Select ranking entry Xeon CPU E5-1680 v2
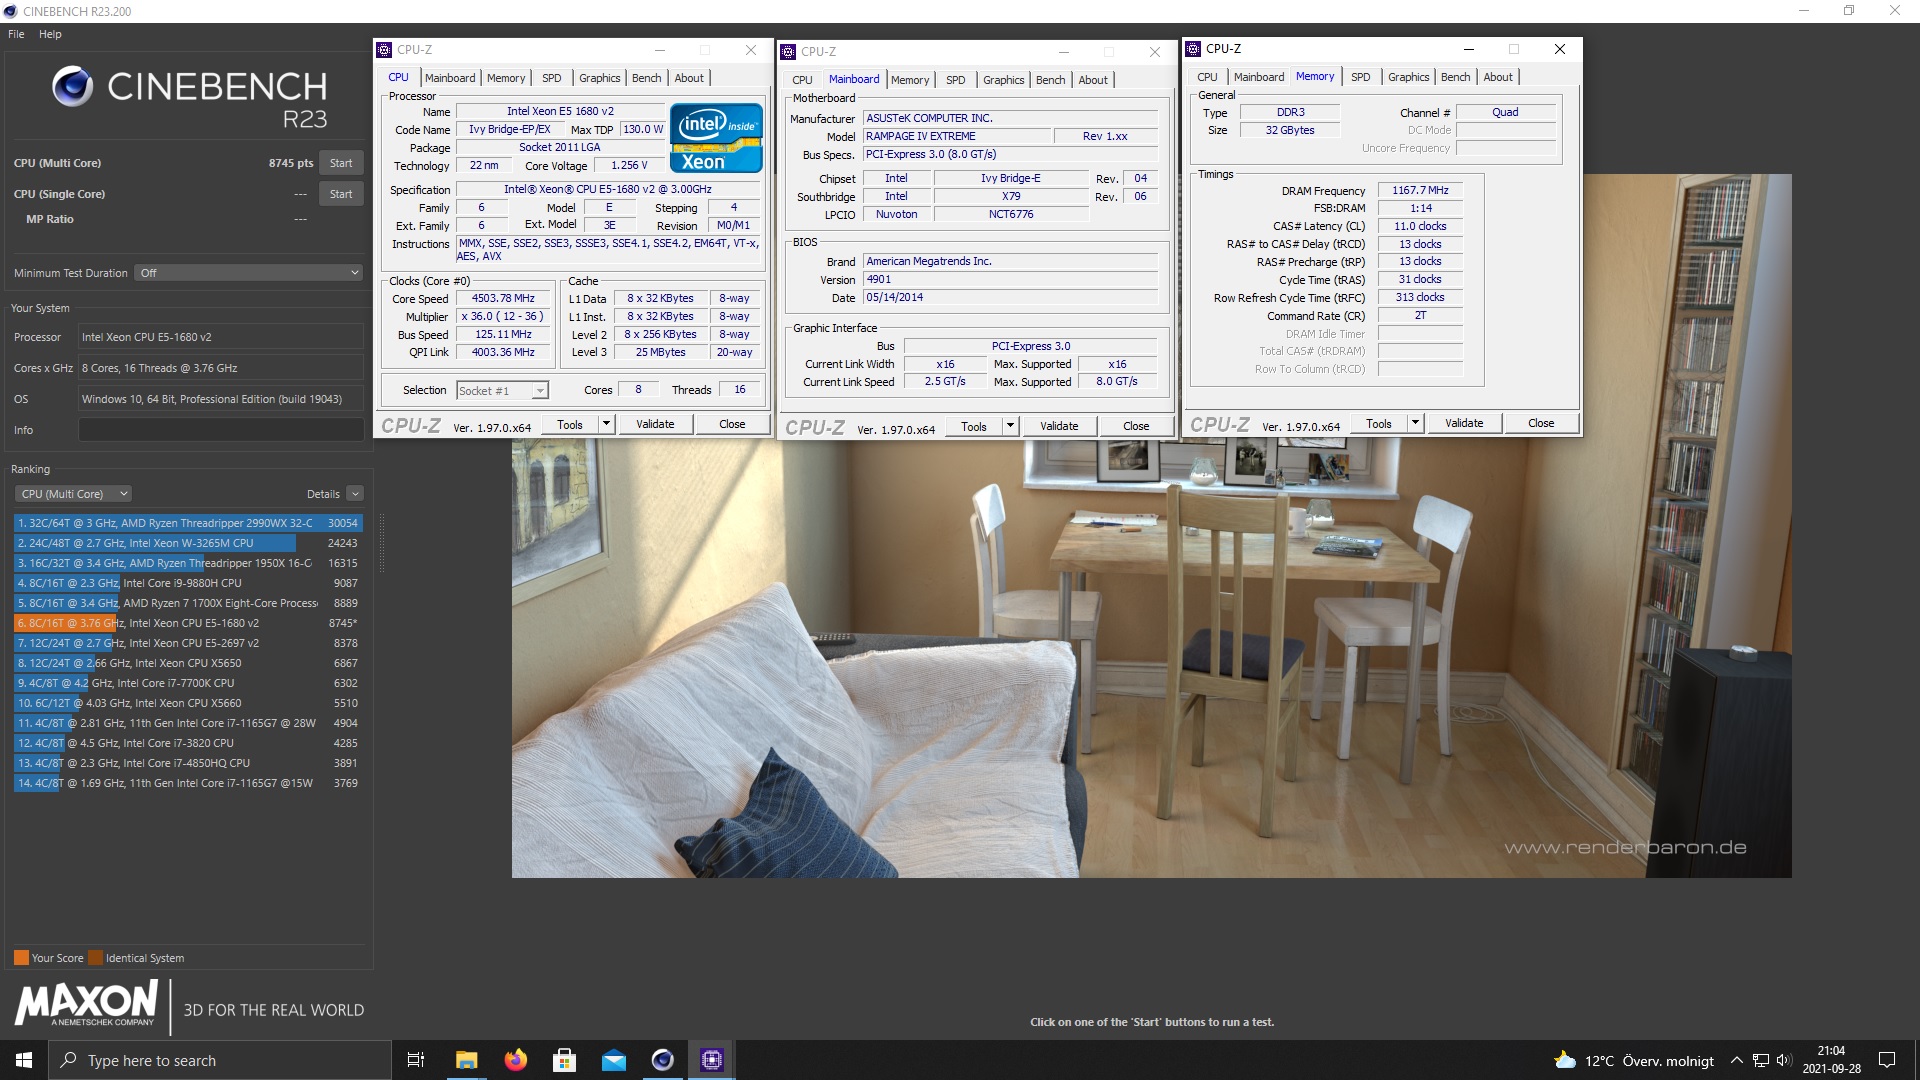The image size is (1920, 1080). coord(188,623)
